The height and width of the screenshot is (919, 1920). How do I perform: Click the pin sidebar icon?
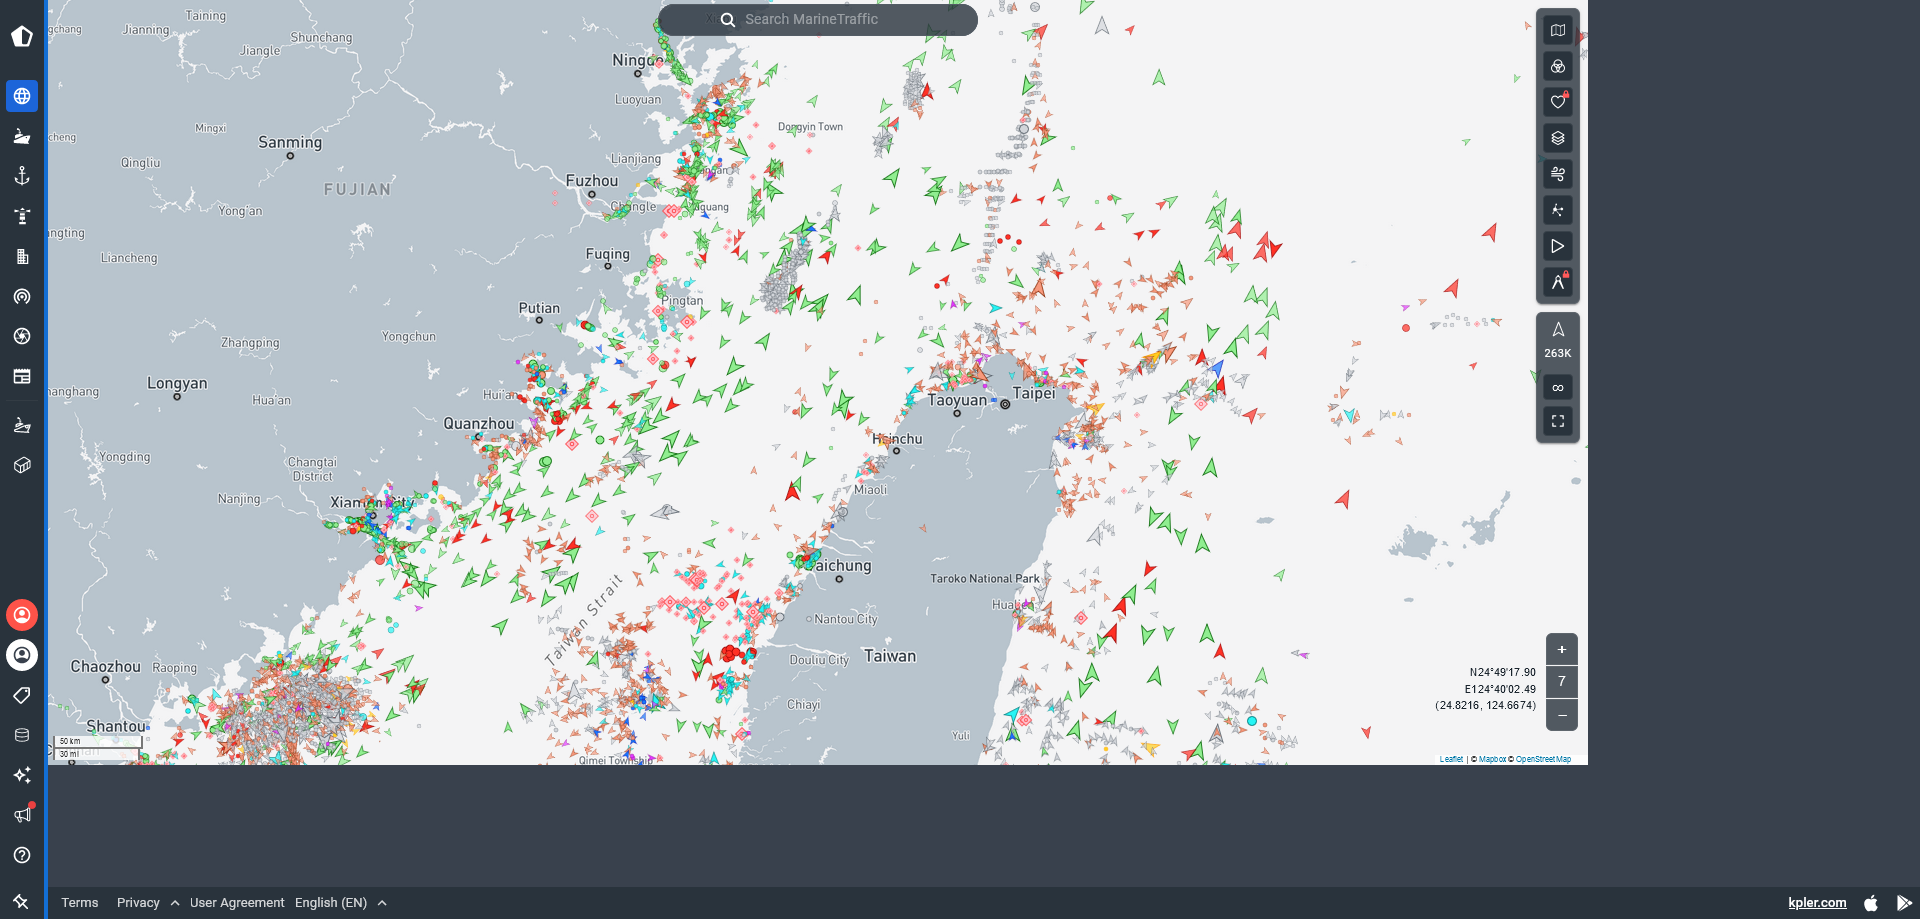click(21, 901)
